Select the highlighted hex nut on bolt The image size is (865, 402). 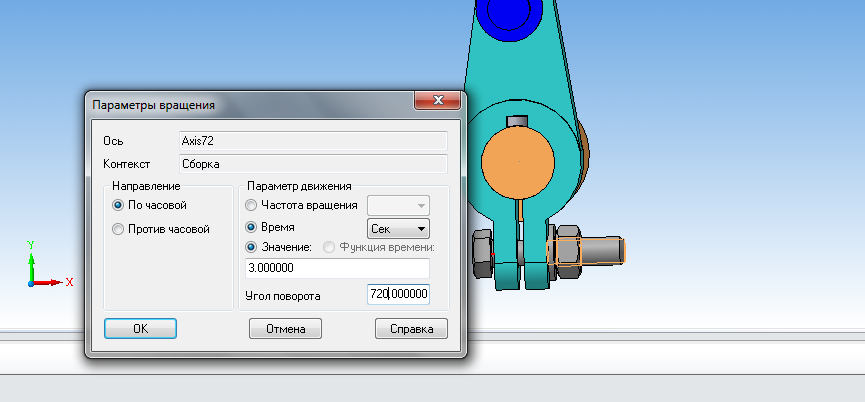click(564, 250)
